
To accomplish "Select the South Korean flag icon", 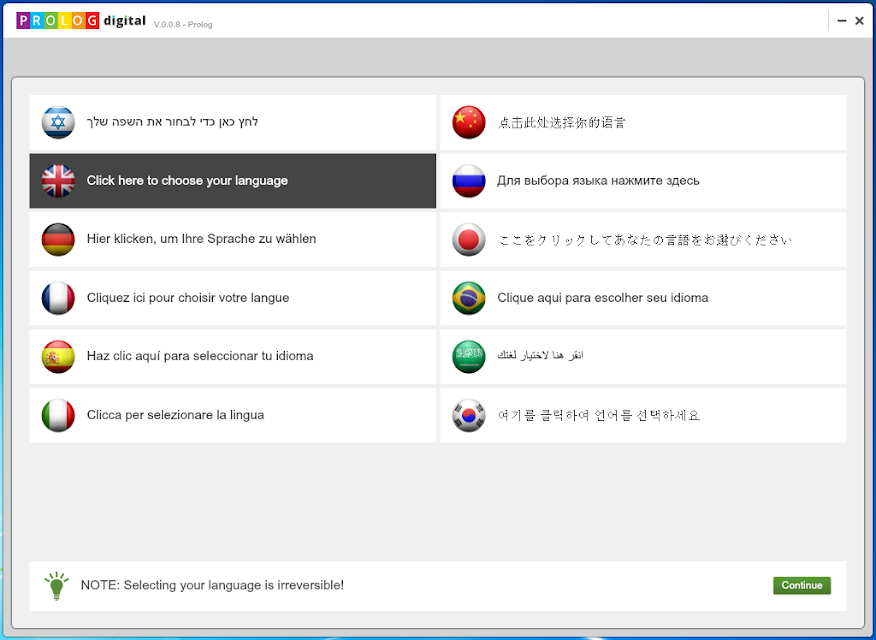I will click(469, 415).
